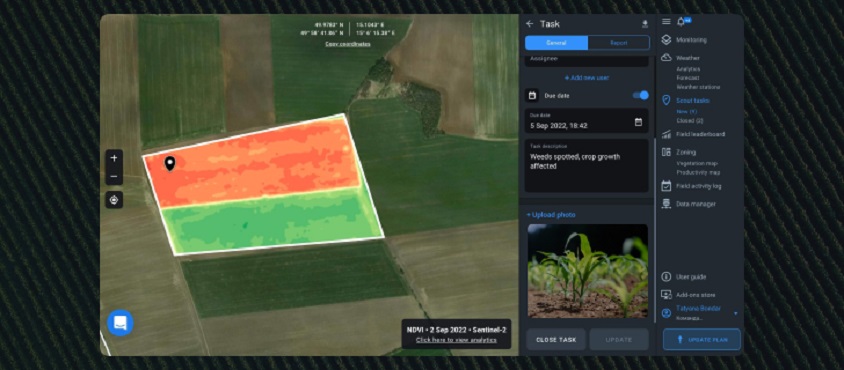
Task: Click the Data manager icon
Action: pos(666,204)
